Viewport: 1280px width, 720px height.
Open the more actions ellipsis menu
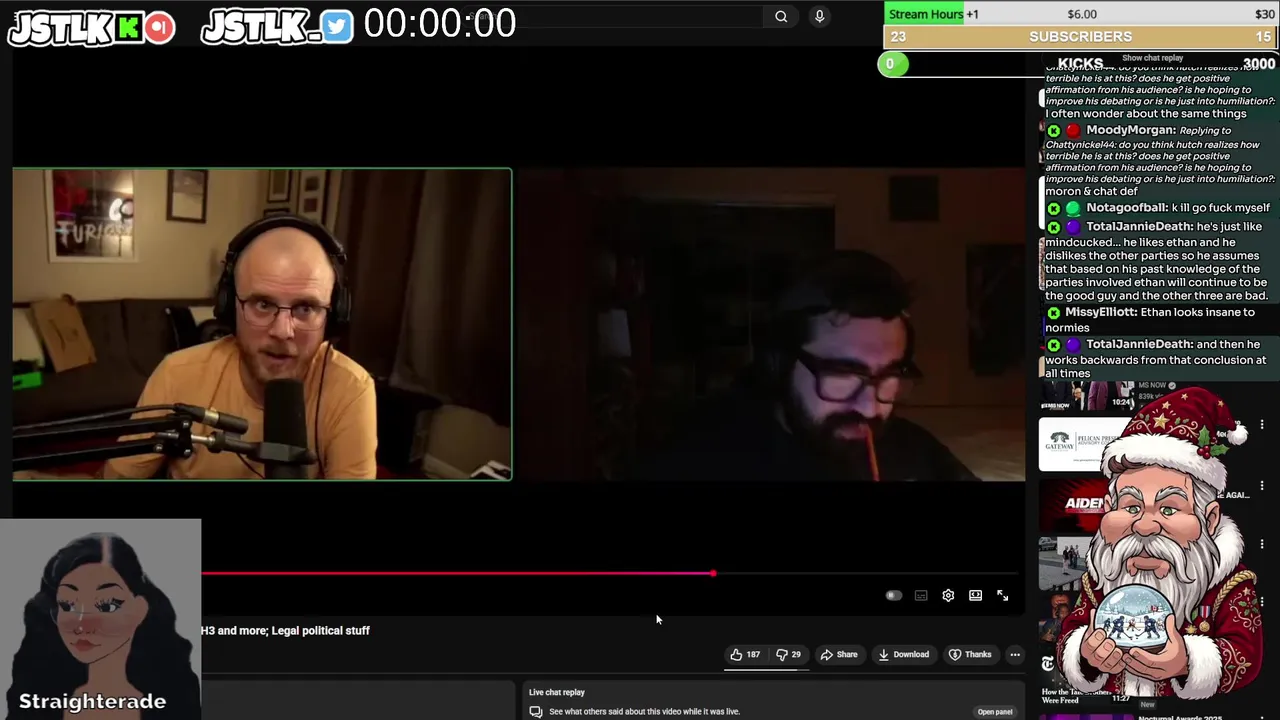click(x=1015, y=654)
